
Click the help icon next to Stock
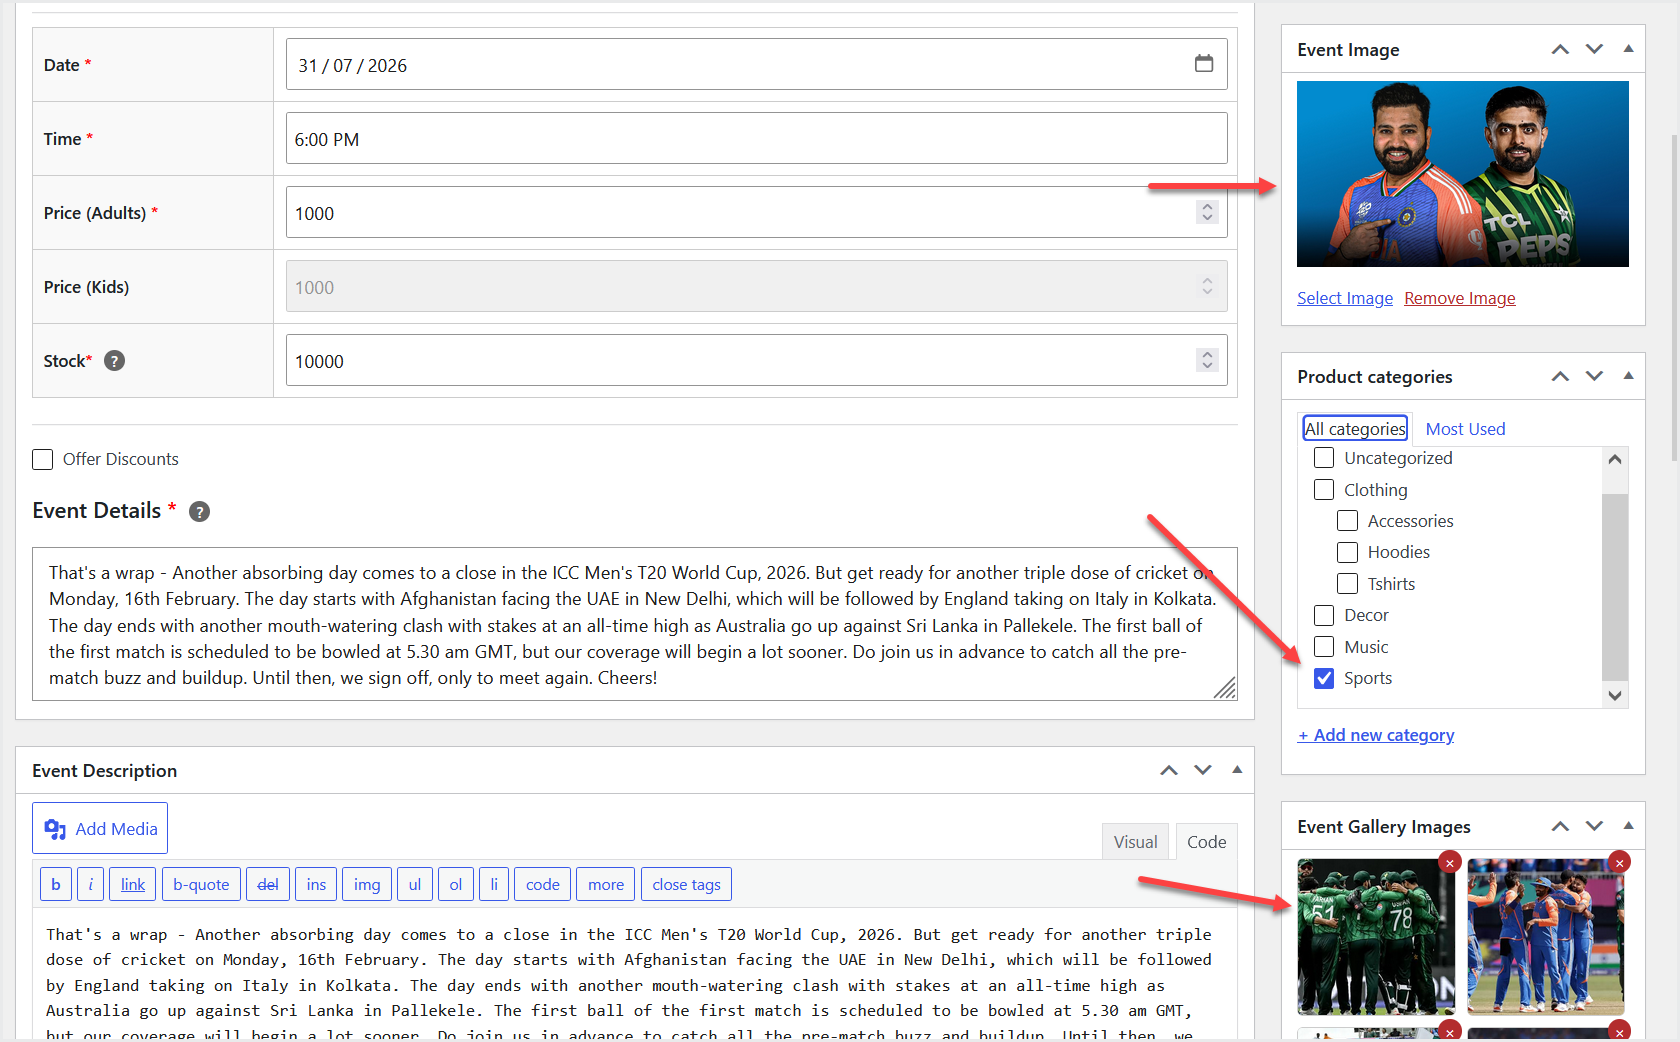(115, 361)
